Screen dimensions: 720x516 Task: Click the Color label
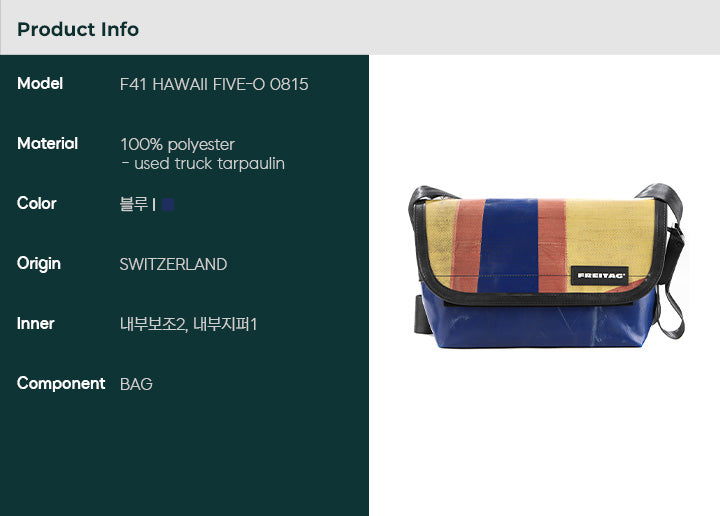point(37,203)
